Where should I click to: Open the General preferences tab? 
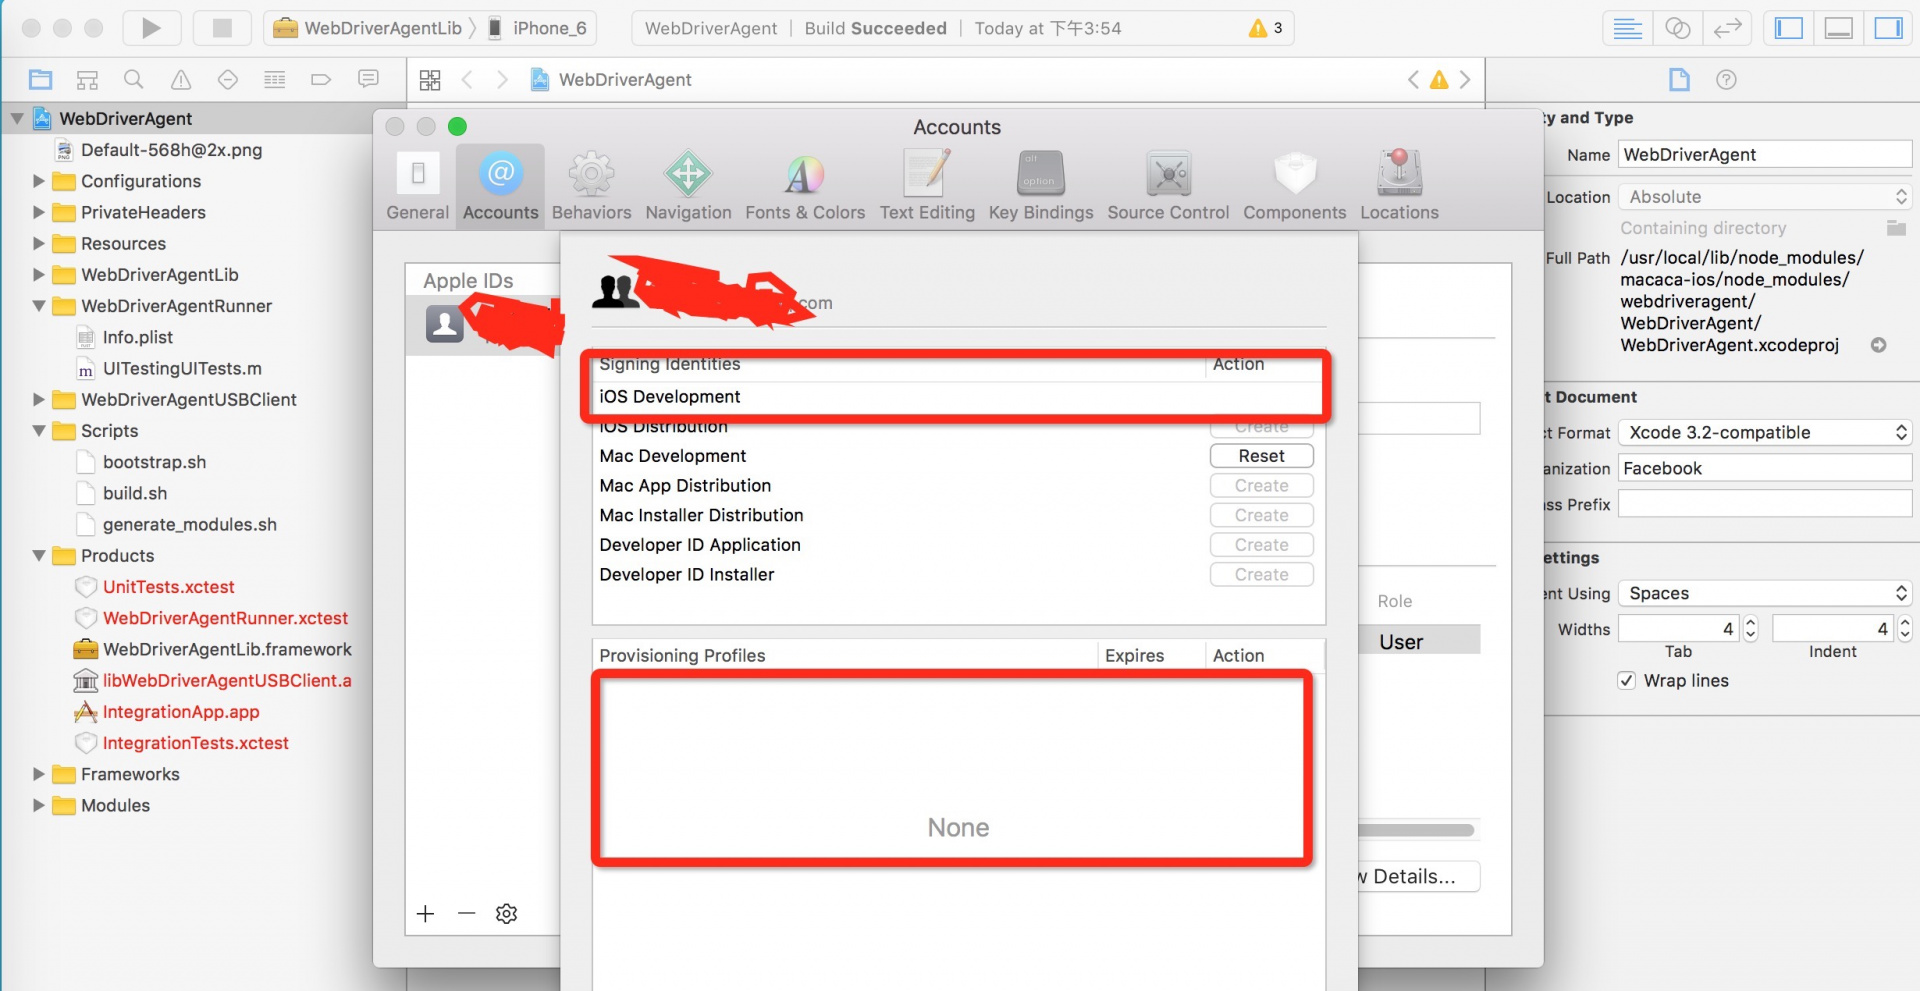click(418, 187)
